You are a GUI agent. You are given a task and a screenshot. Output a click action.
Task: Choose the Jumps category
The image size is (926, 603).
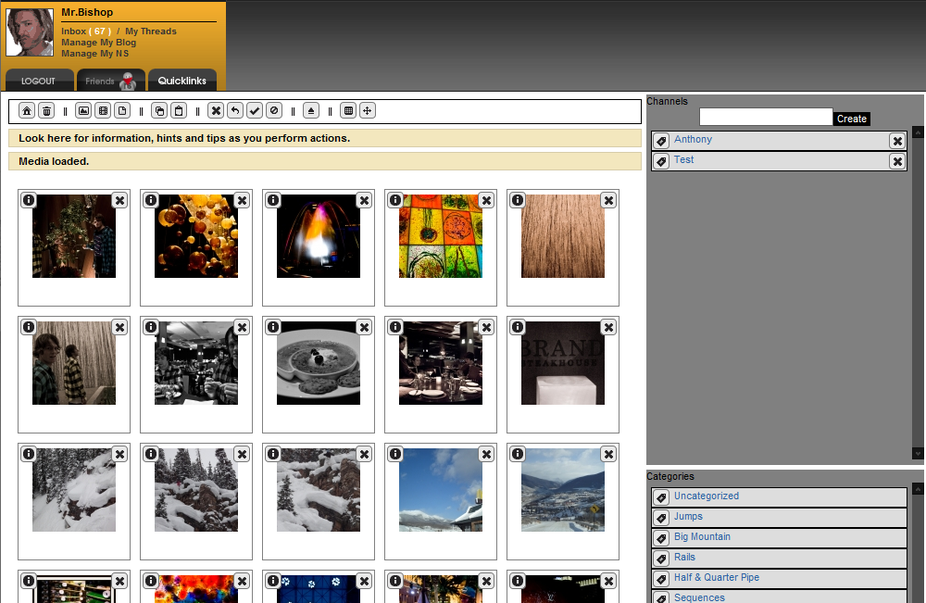click(689, 516)
